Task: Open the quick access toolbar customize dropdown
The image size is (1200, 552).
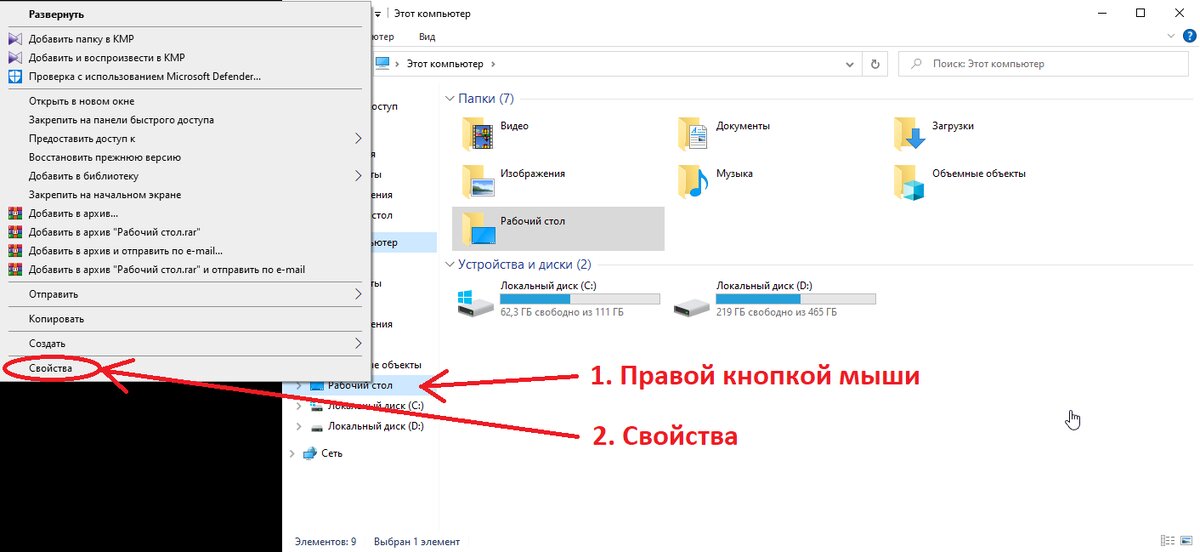Action: pos(378,14)
